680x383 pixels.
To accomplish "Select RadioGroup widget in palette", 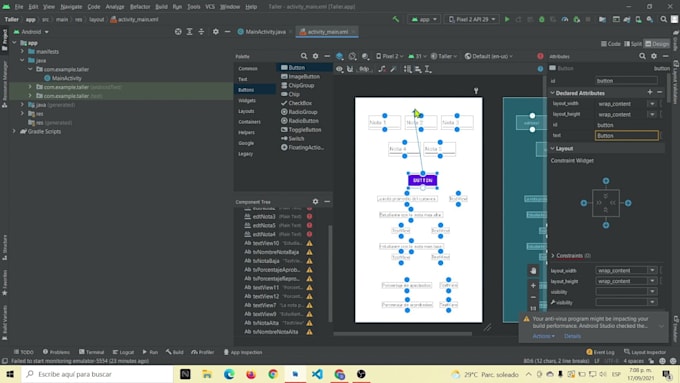I will click(299, 112).
